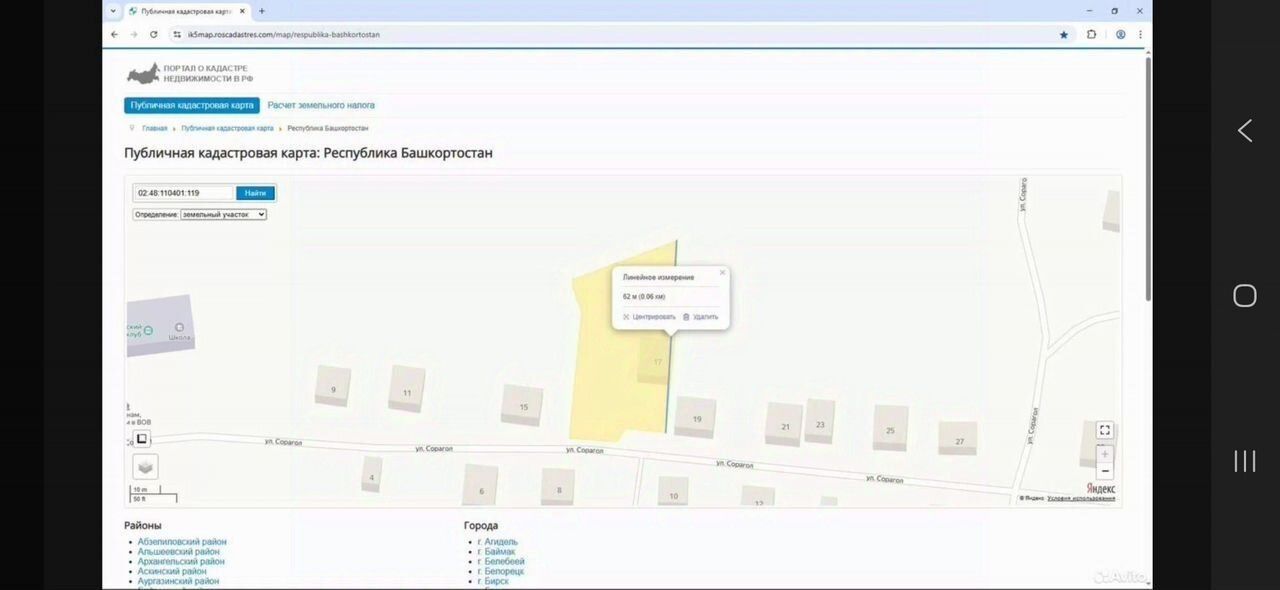The height and width of the screenshot is (590, 1280).
Task: Open Аургазинский район link
Action: 178,581
